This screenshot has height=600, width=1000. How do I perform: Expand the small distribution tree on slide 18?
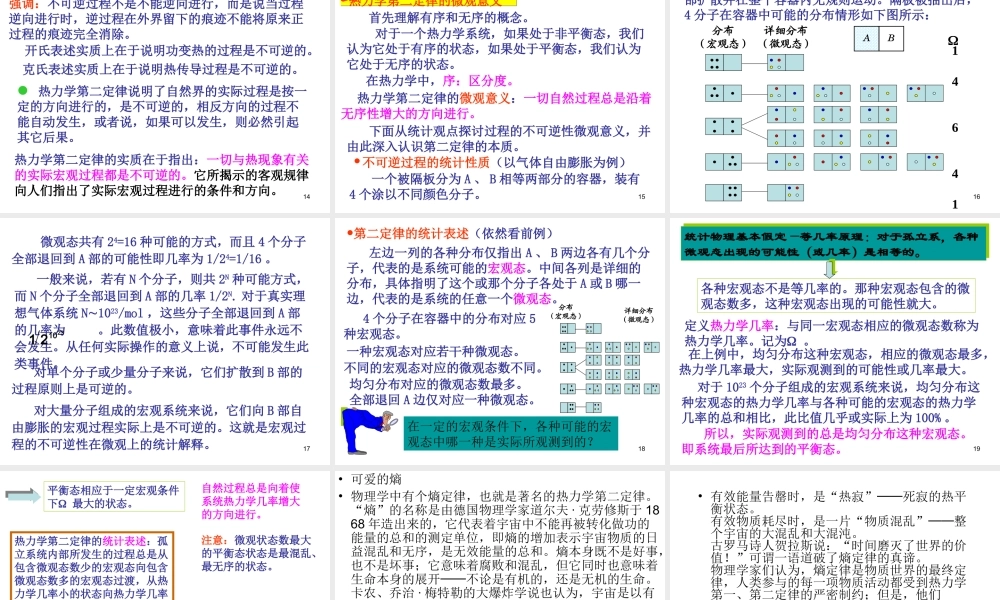coord(609,365)
